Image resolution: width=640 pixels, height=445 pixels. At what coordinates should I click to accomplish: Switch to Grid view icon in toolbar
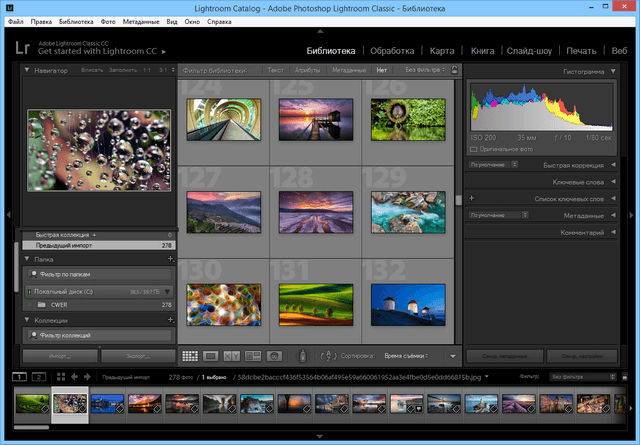190,355
